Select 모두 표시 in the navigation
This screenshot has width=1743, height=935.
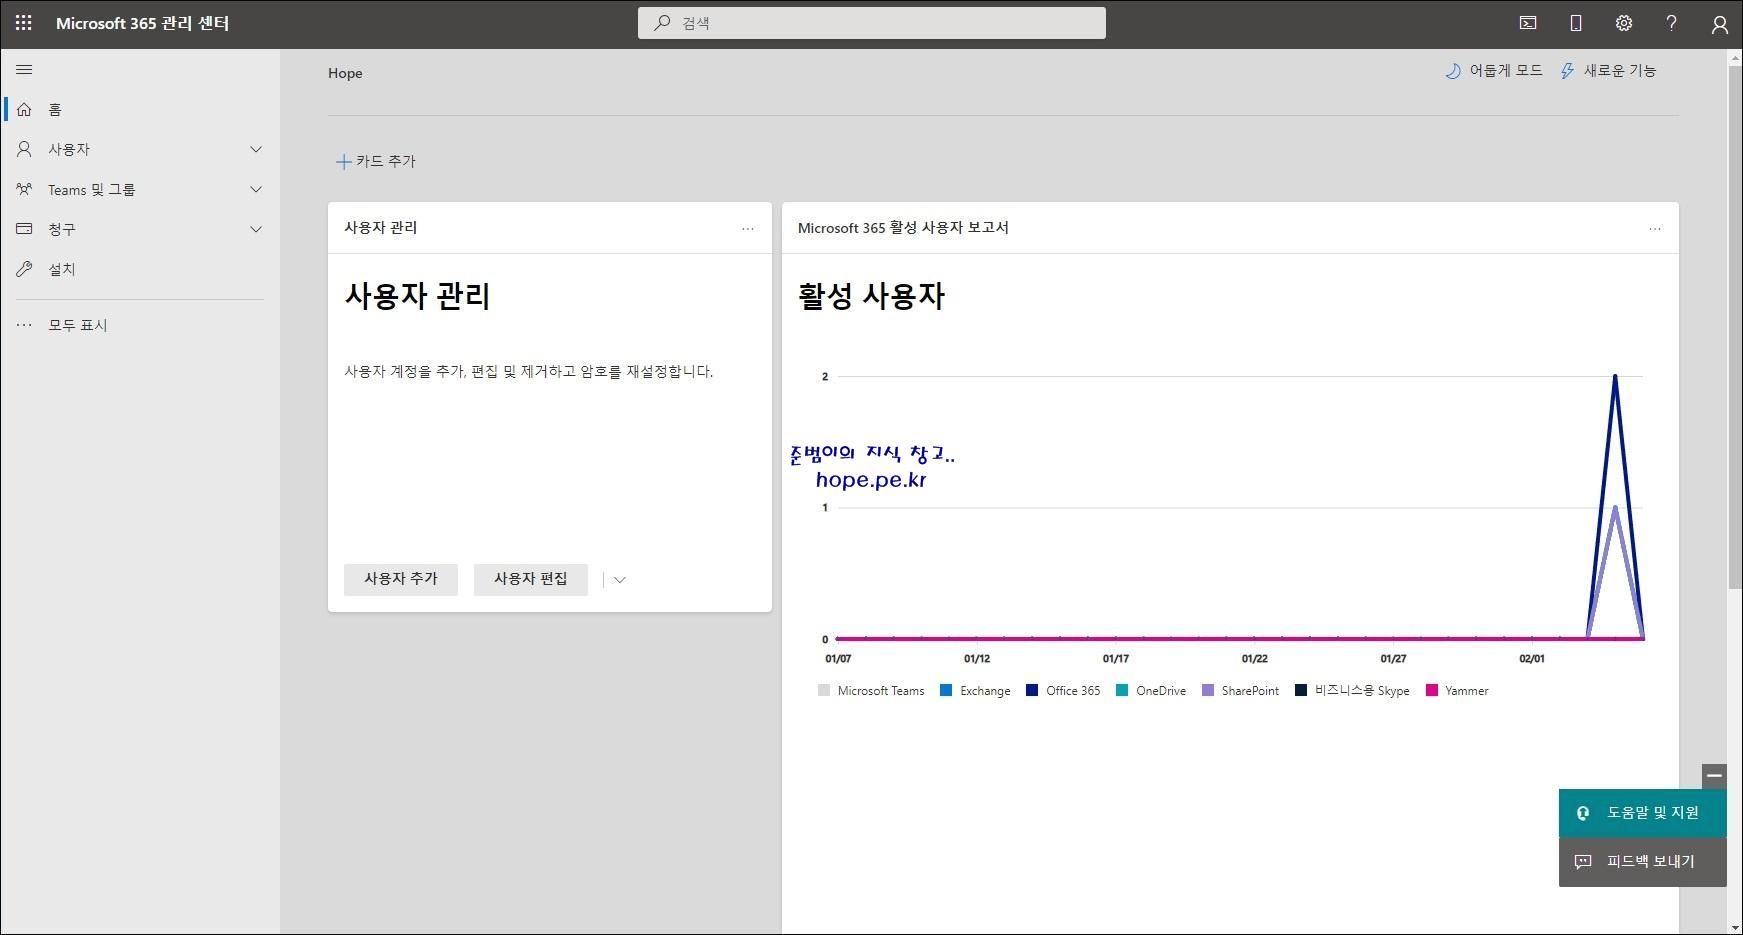tap(140, 325)
